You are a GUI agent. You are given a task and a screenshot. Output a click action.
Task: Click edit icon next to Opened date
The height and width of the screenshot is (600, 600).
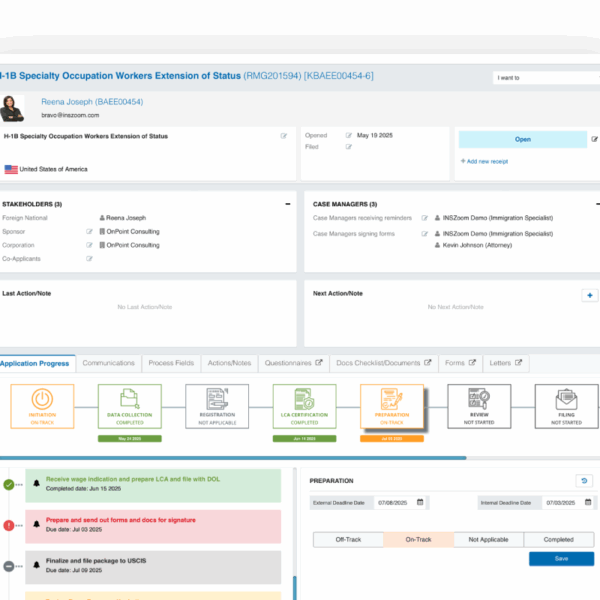coord(349,135)
